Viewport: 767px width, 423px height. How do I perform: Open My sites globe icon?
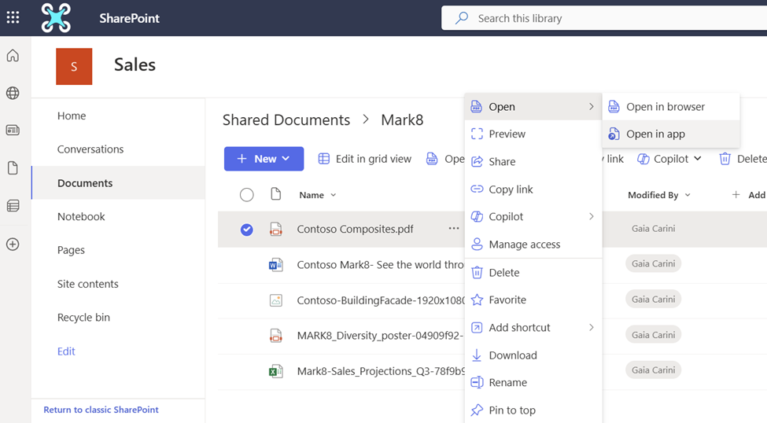point(13,93)
